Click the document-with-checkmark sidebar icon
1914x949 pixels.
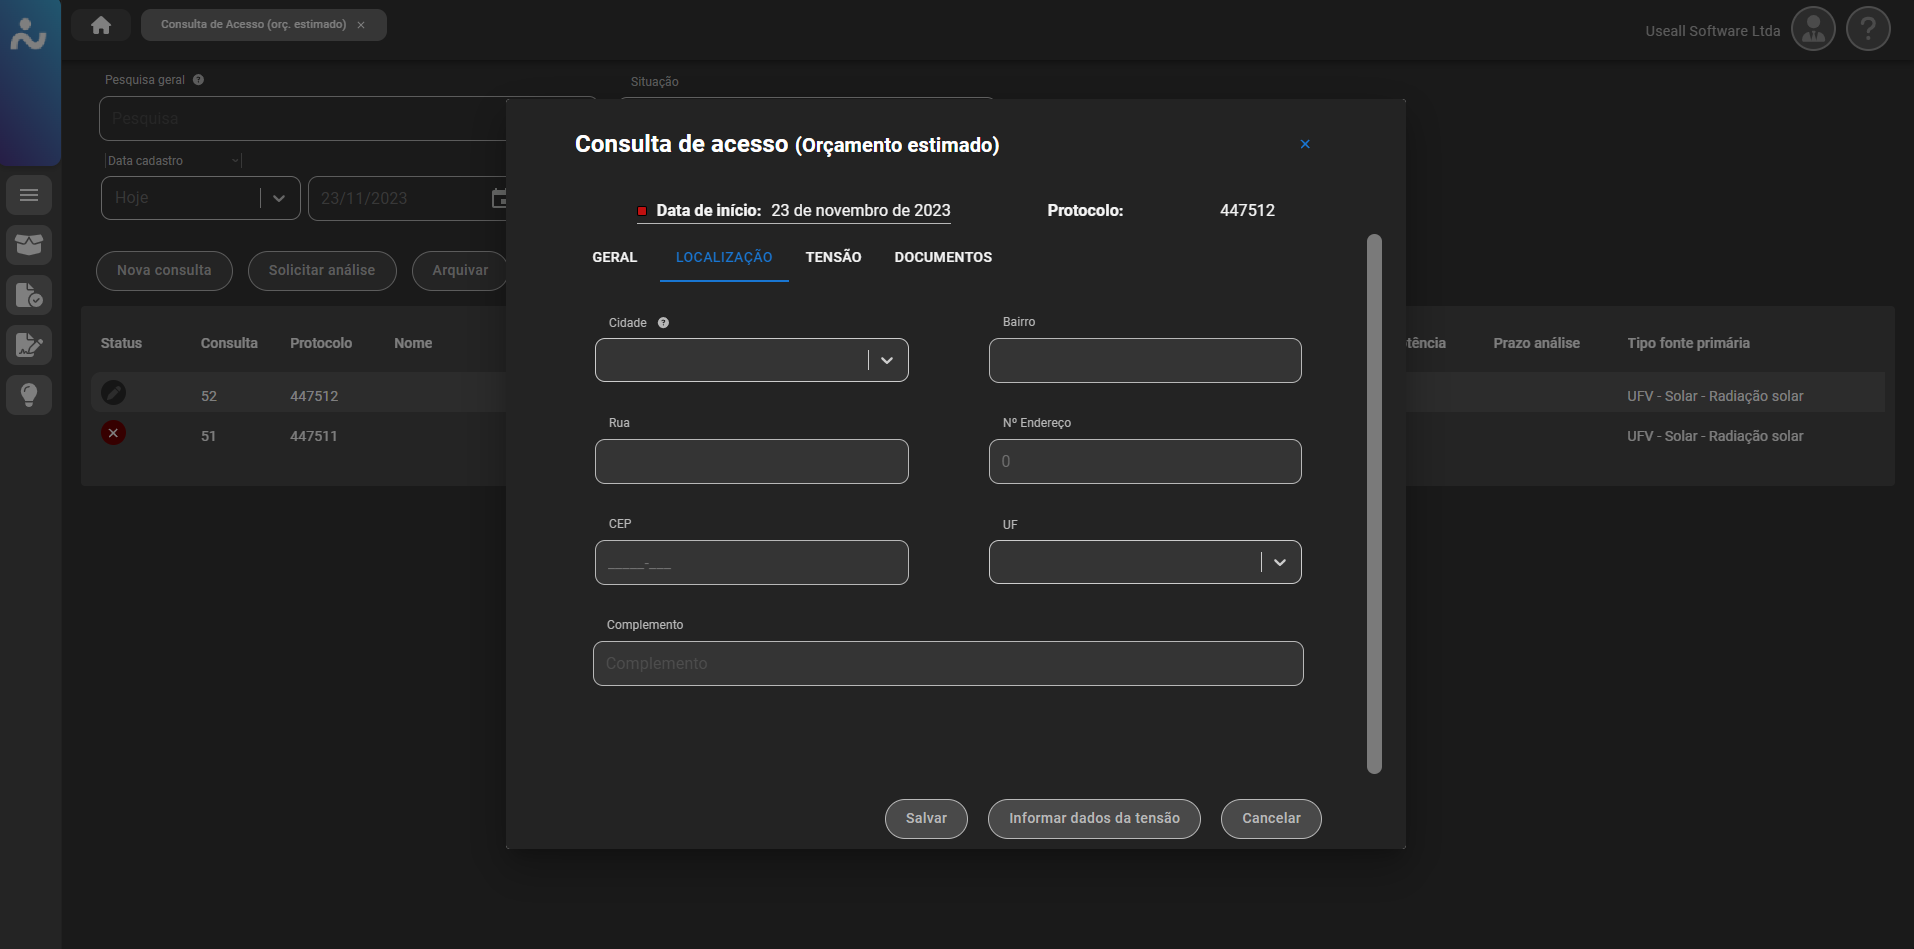(x=29, y=295)
